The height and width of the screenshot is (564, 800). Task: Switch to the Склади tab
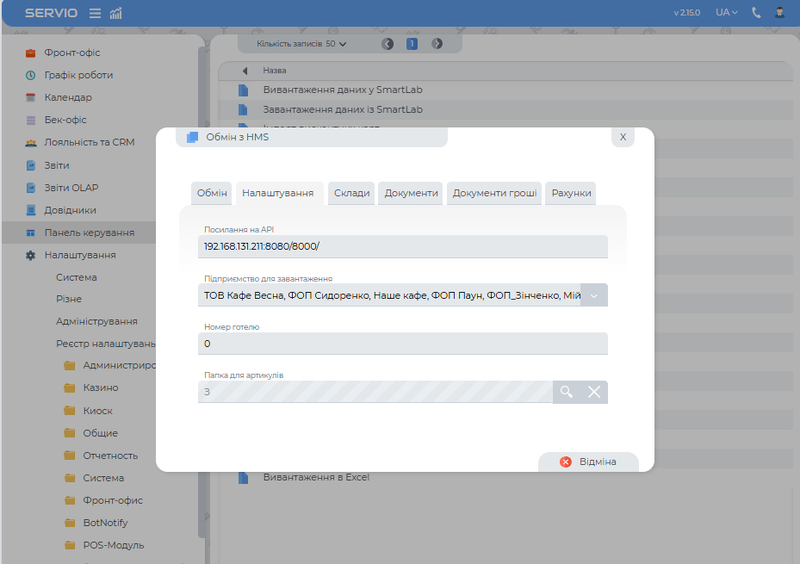(x=352, y=194)
